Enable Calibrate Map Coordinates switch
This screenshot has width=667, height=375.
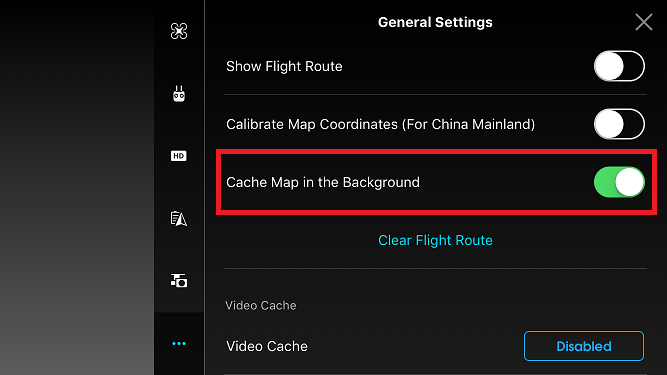tap(619, 124)
